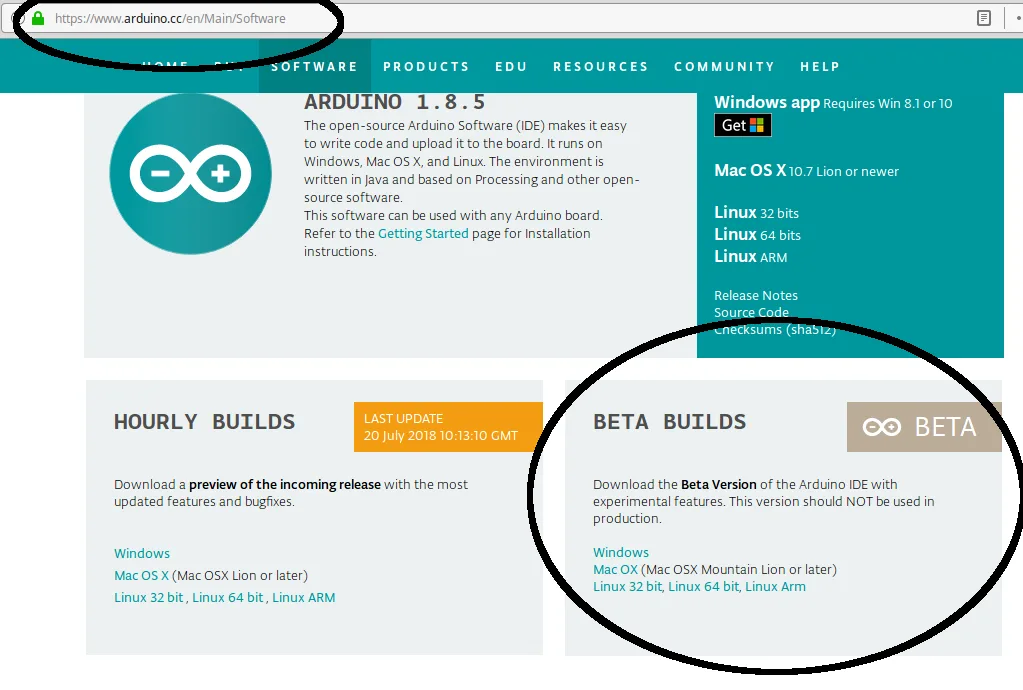Download beta build for Mac OX

tap(615, 569)
